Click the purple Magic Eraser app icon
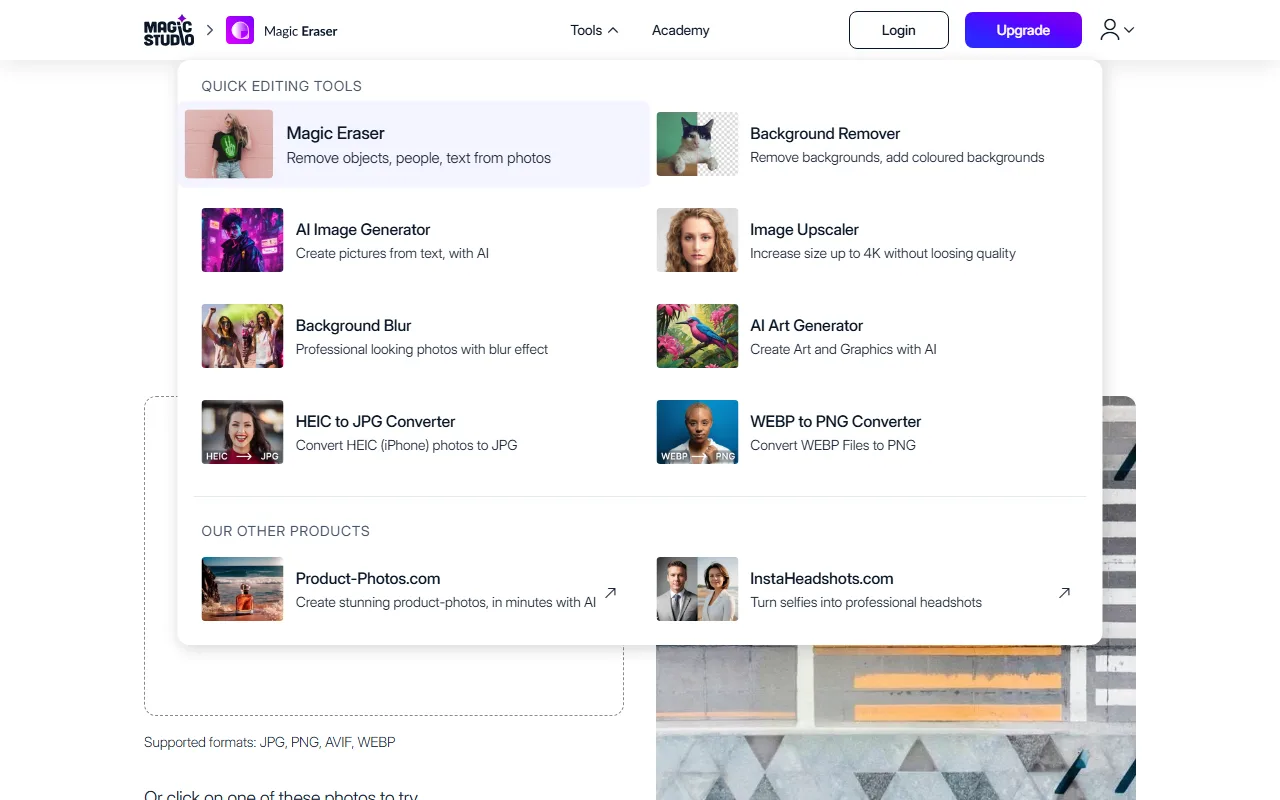Image resolution: width=1280 pixels, height=800 pixels. pos(240,30)
